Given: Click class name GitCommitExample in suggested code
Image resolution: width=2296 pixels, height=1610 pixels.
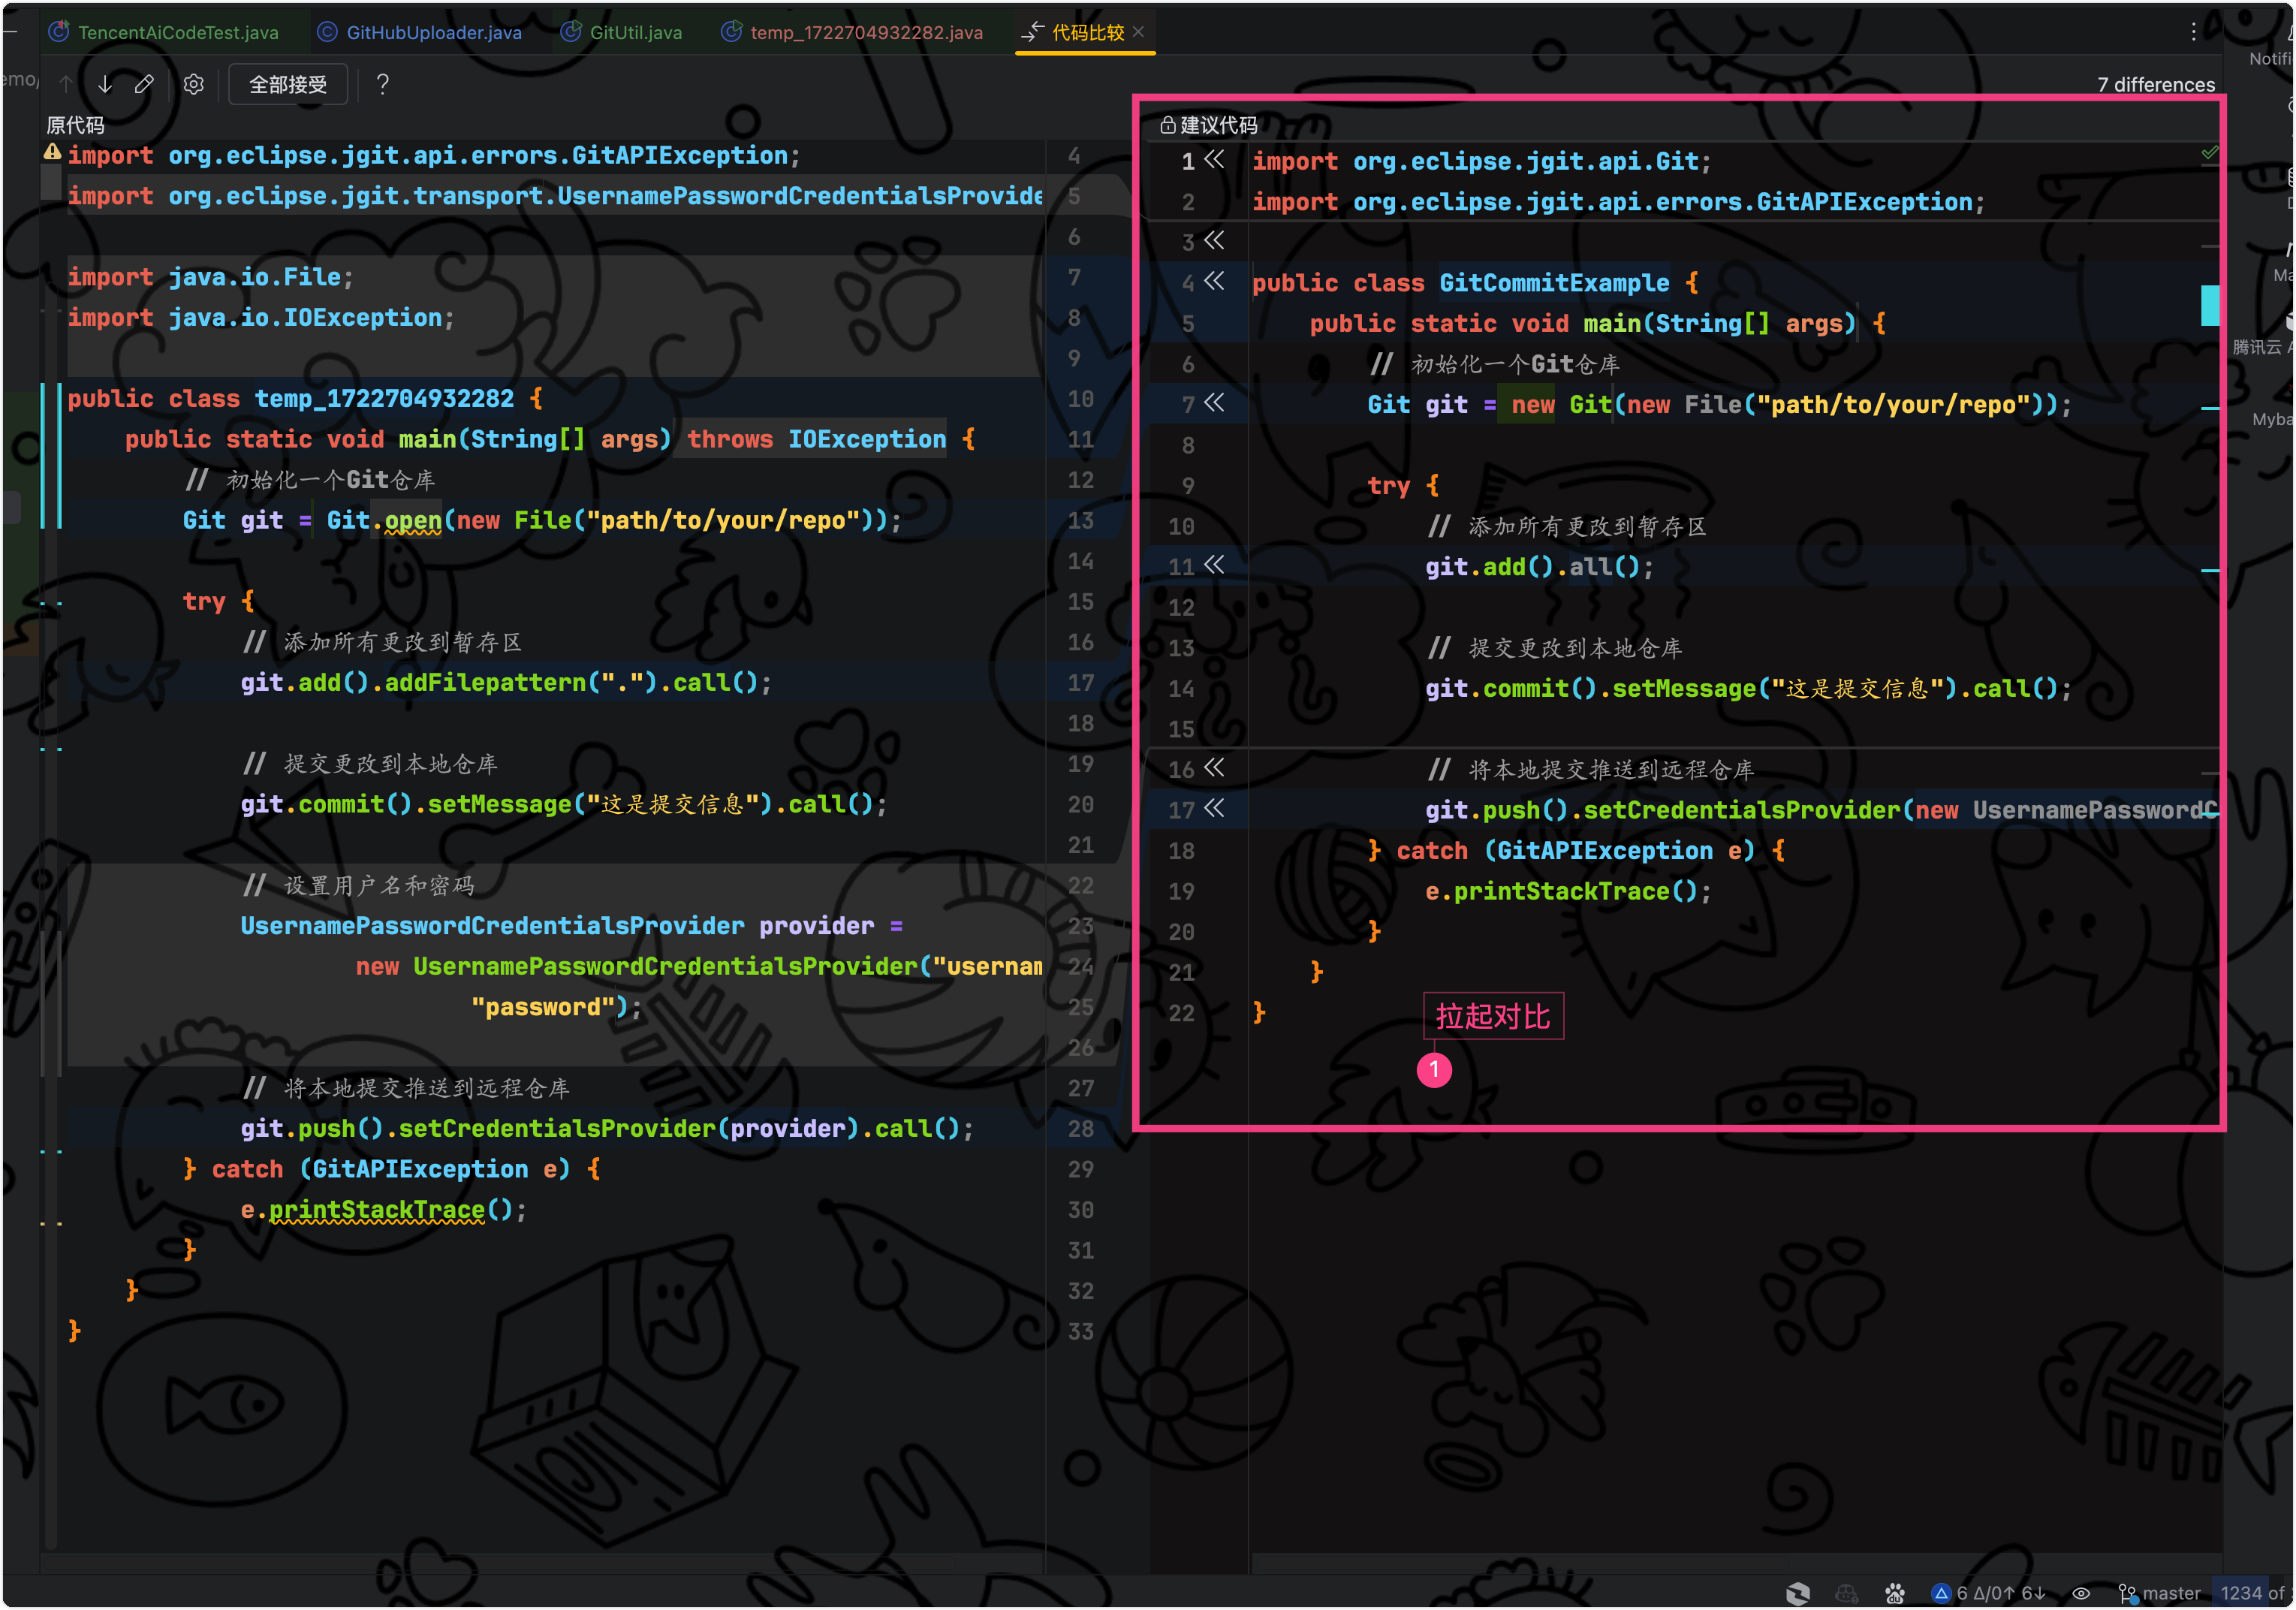Looking at the screenshot, I should coord(1554,283).
